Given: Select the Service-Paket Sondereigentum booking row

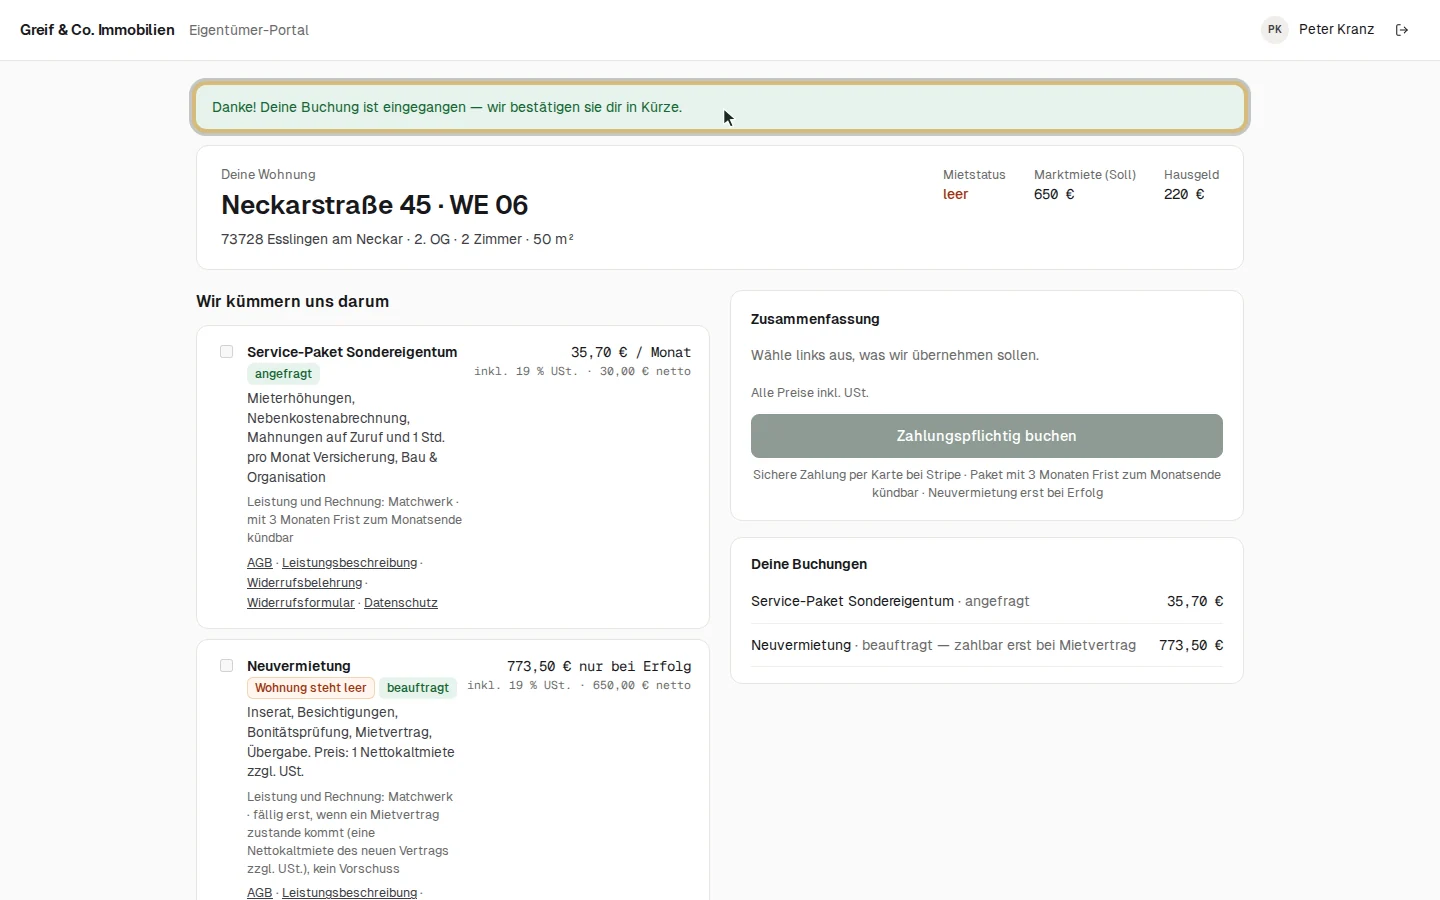Looking at the screenshot, I should (x=987, y=602).
